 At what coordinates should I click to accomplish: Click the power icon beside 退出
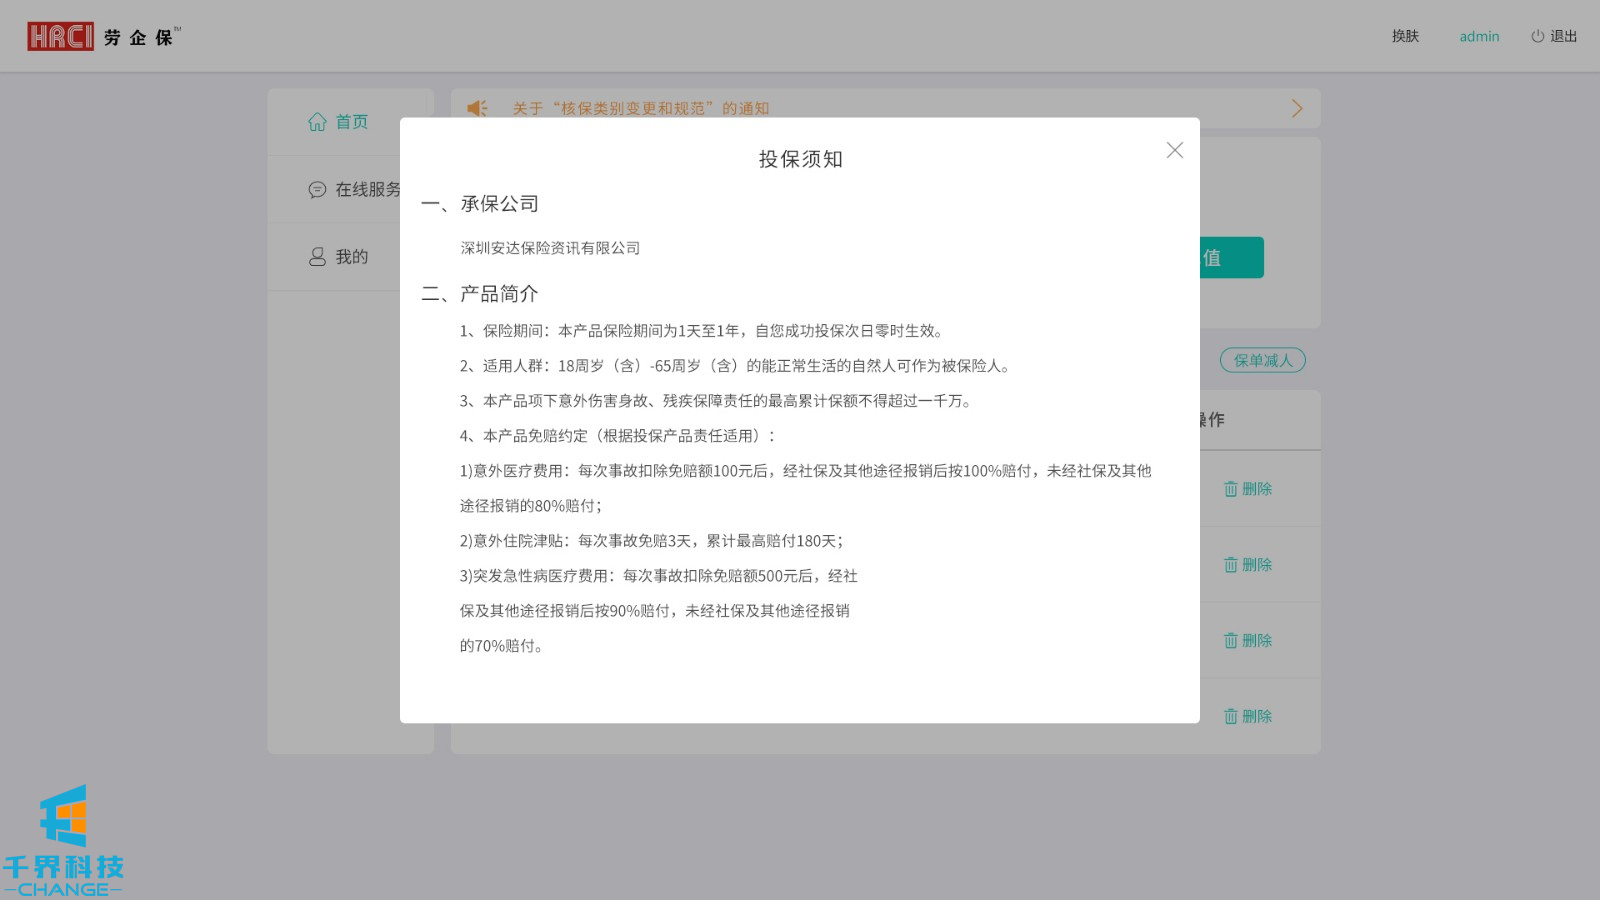coord(1537,37)
